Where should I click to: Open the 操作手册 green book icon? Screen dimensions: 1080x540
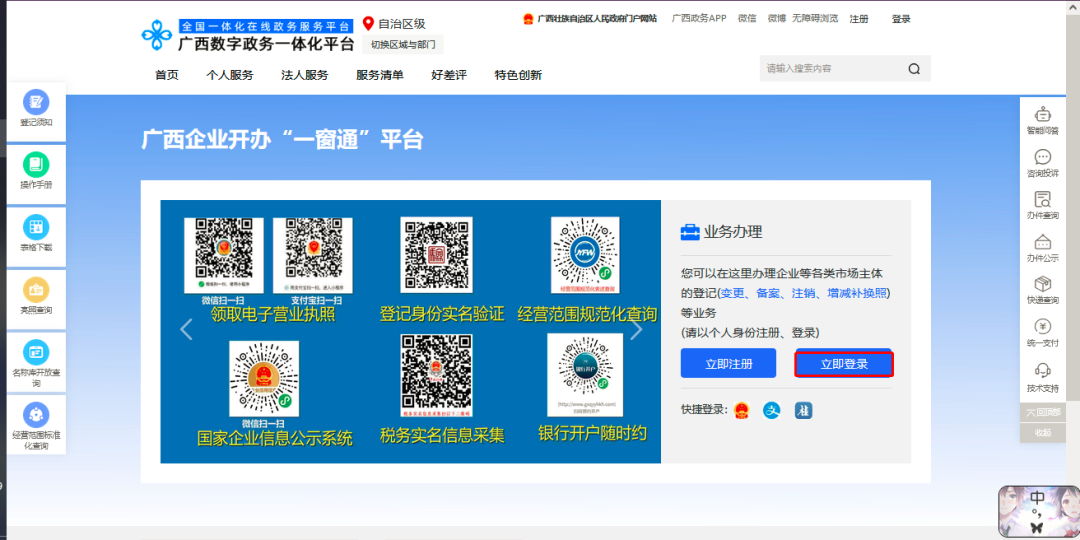[36, 165]
